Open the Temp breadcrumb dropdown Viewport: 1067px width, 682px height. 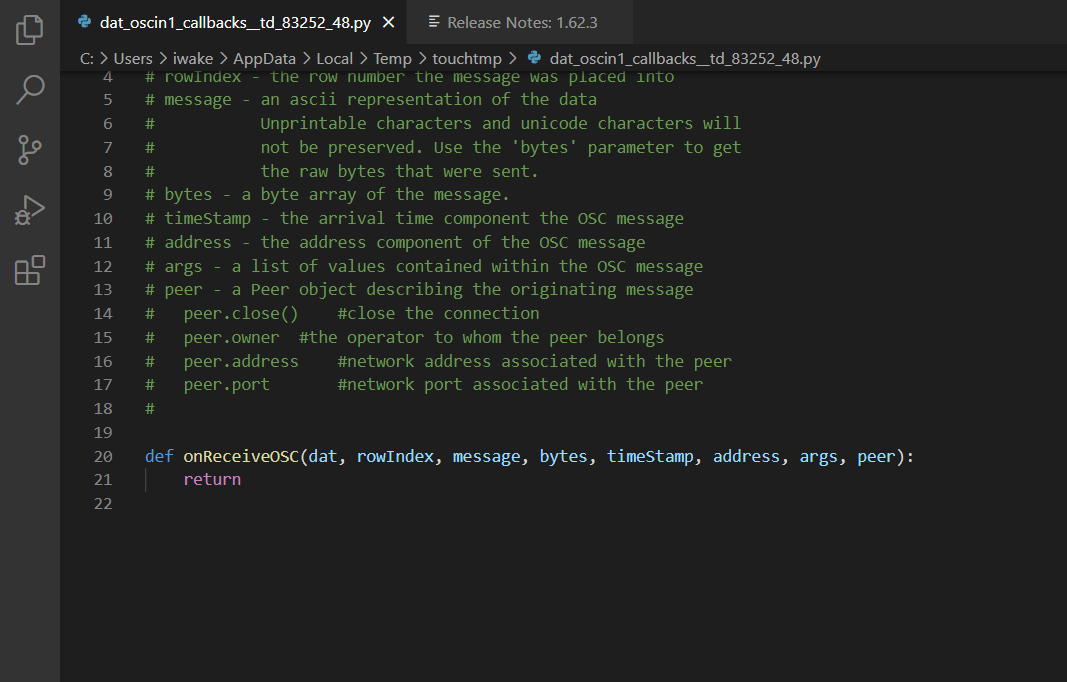(391, 58)
